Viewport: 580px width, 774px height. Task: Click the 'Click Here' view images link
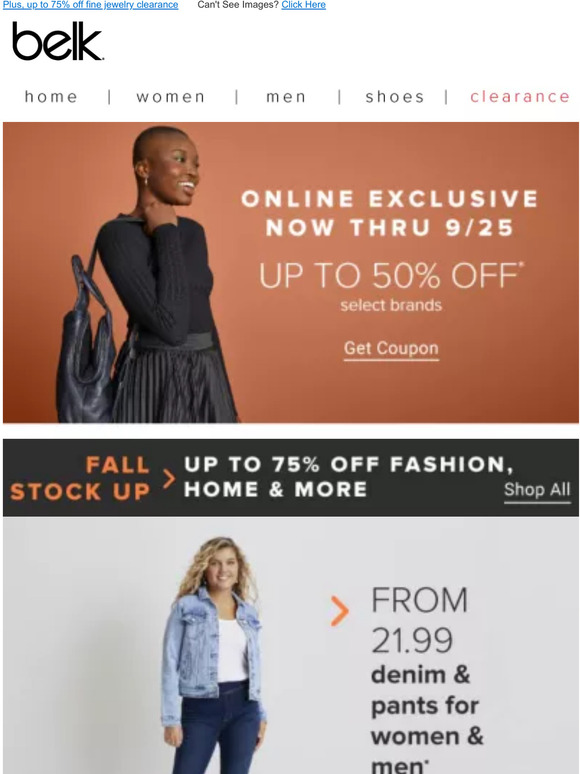(304, 5)
